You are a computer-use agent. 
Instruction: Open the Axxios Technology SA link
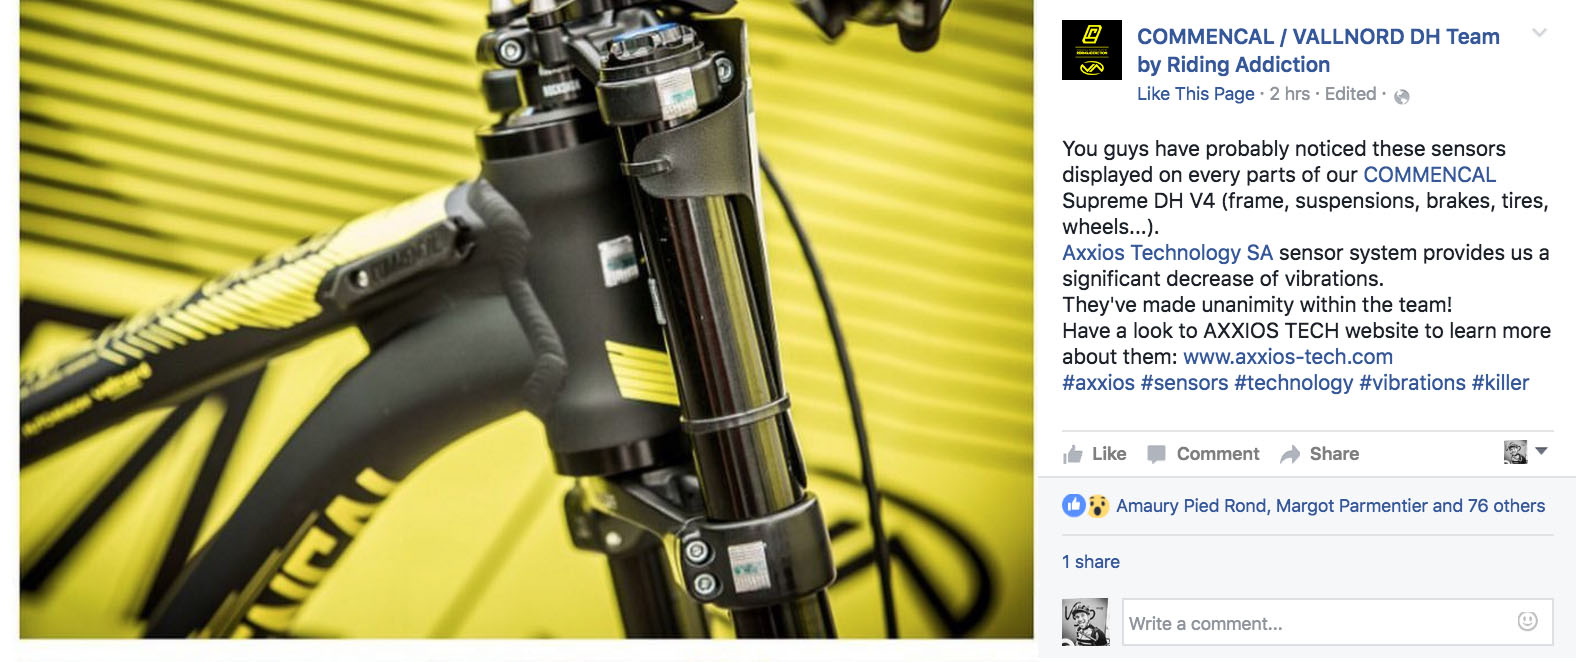click(x=1167, y=253)
